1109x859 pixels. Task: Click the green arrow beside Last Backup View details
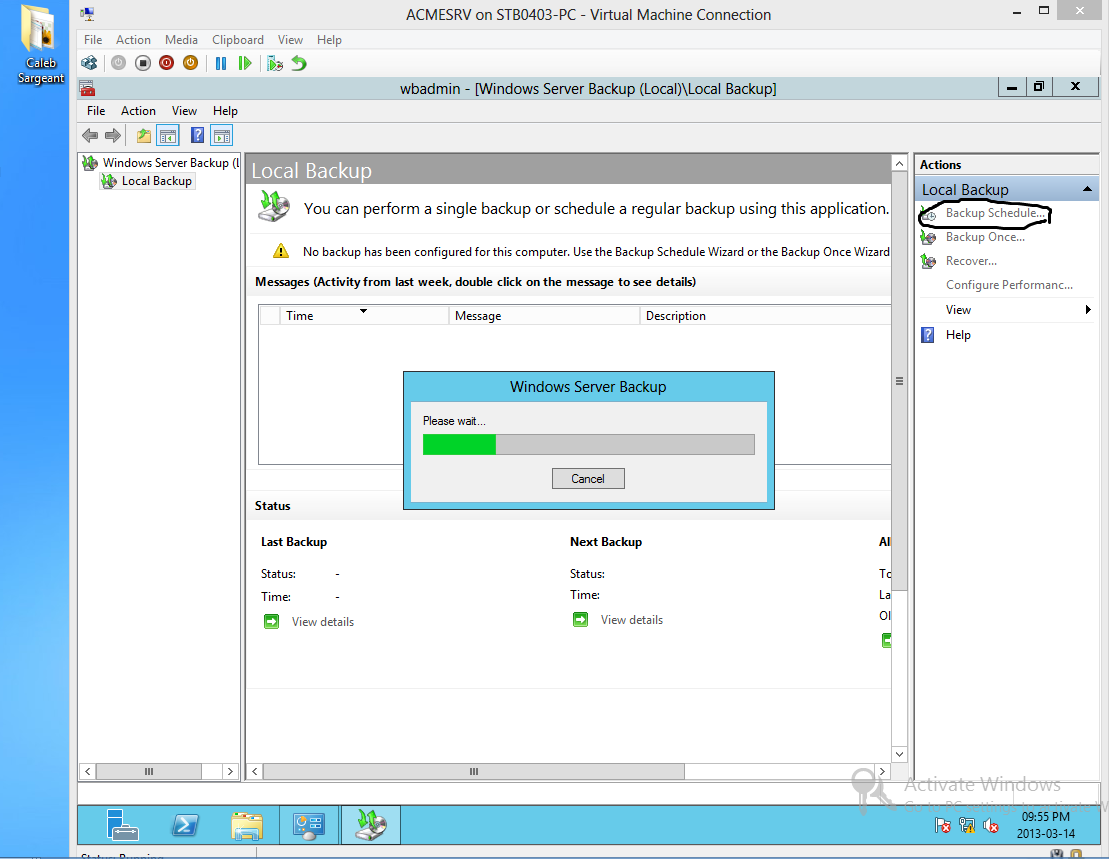click(271, 621)
